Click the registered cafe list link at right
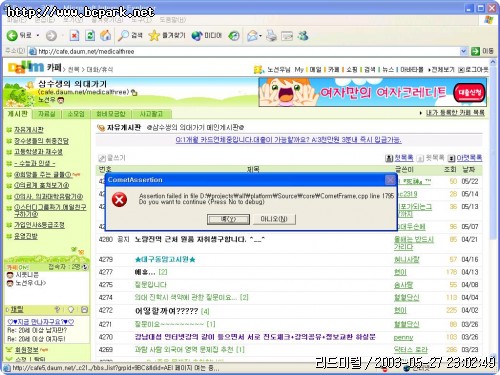This screenshot has height=375, width=500. pos(455,113)
